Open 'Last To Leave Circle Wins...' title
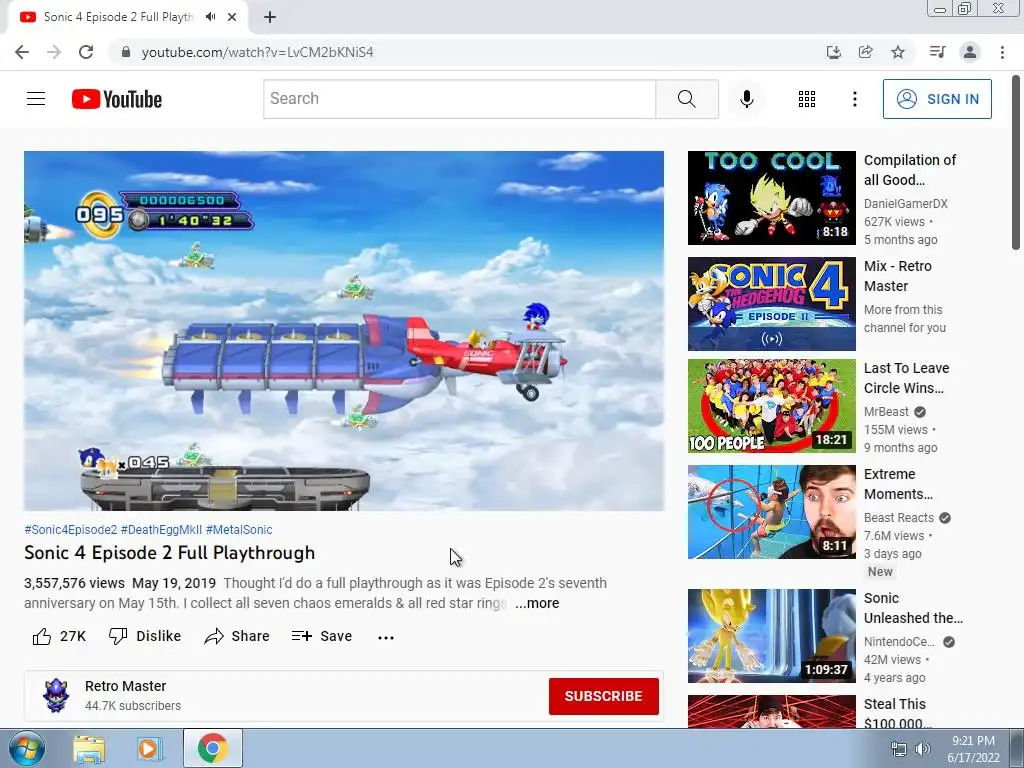 (x=906, y=378)
